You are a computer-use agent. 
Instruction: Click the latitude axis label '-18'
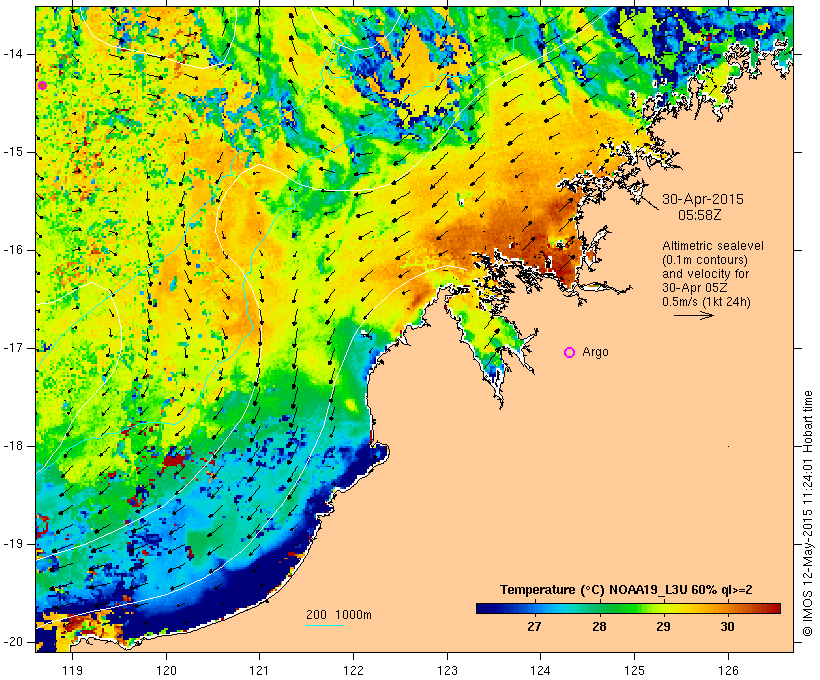[12, 446]
